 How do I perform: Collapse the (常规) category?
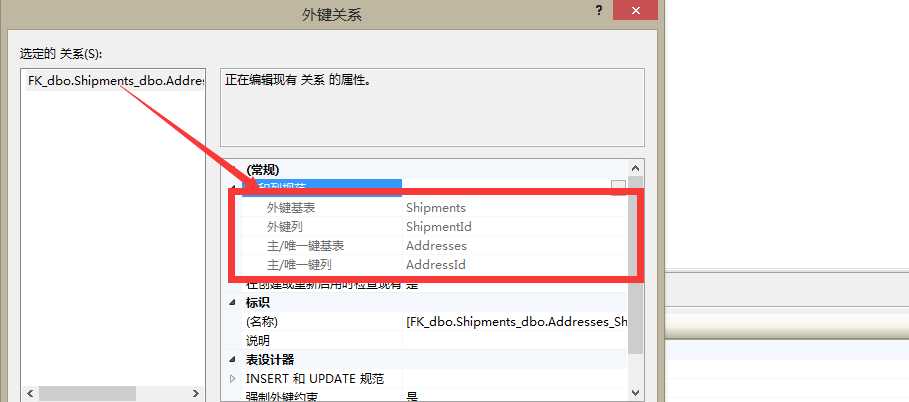(x=233, y=171)
